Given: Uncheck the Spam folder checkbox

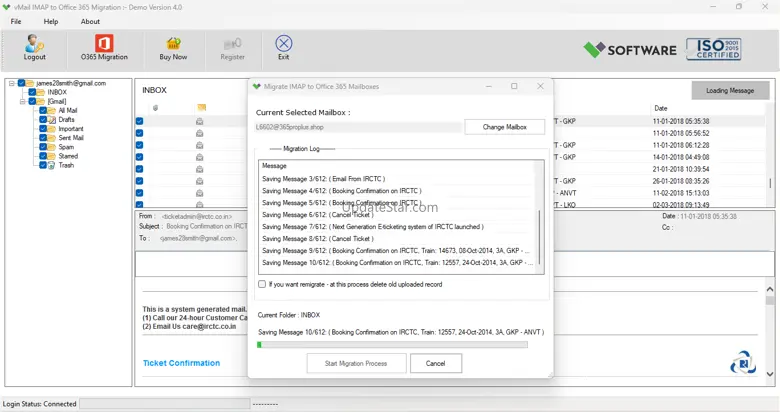Looking at the screenshot, I should [x=43, y=147].
